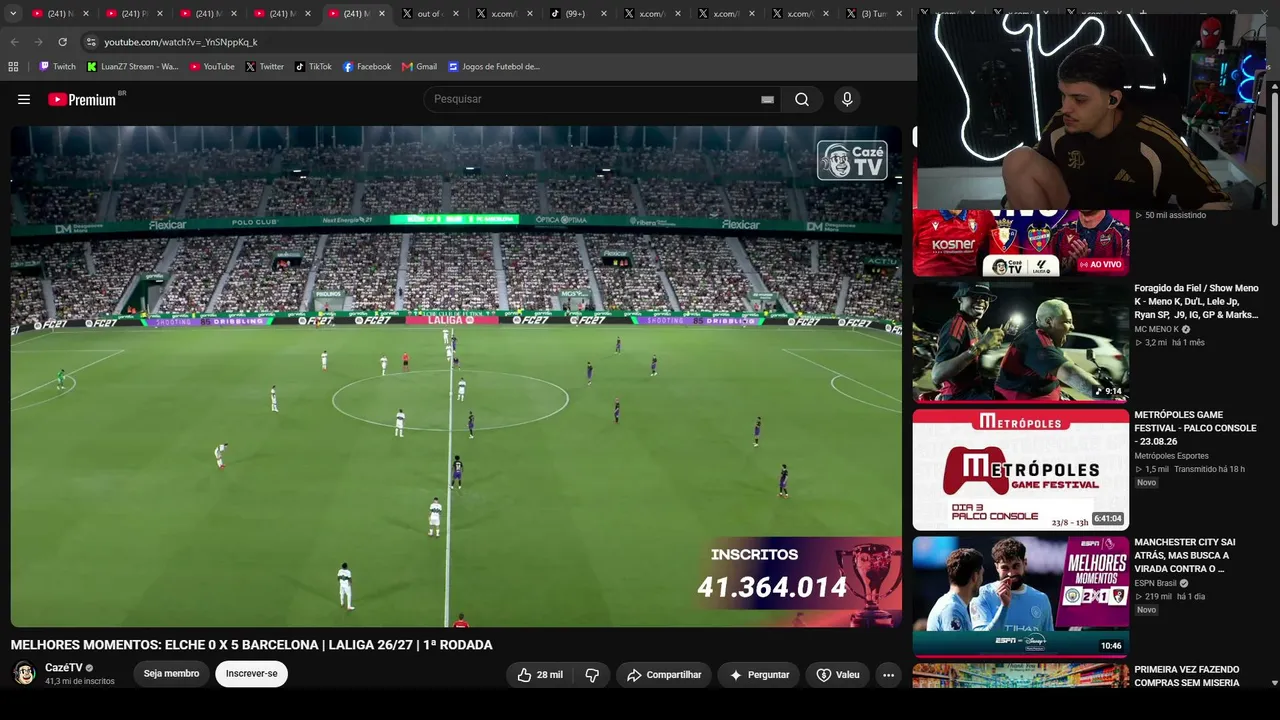Image resolution: width=1280 pixels, height=720 pixels.
Task: Open 'METRÓPOLES GAME FESTIVAL' video title
Action: point(1195,428)
